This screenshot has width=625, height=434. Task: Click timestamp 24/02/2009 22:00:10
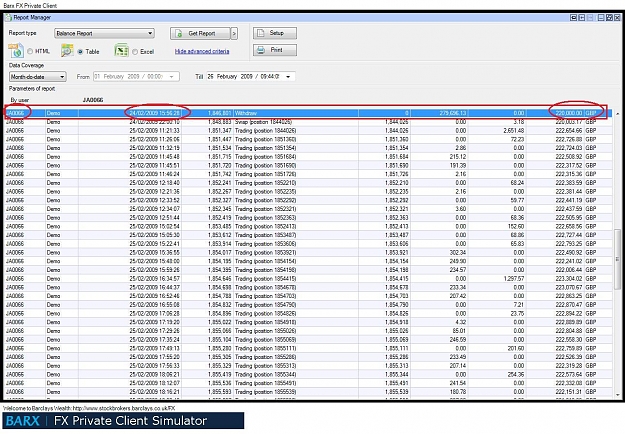point(155,122)
